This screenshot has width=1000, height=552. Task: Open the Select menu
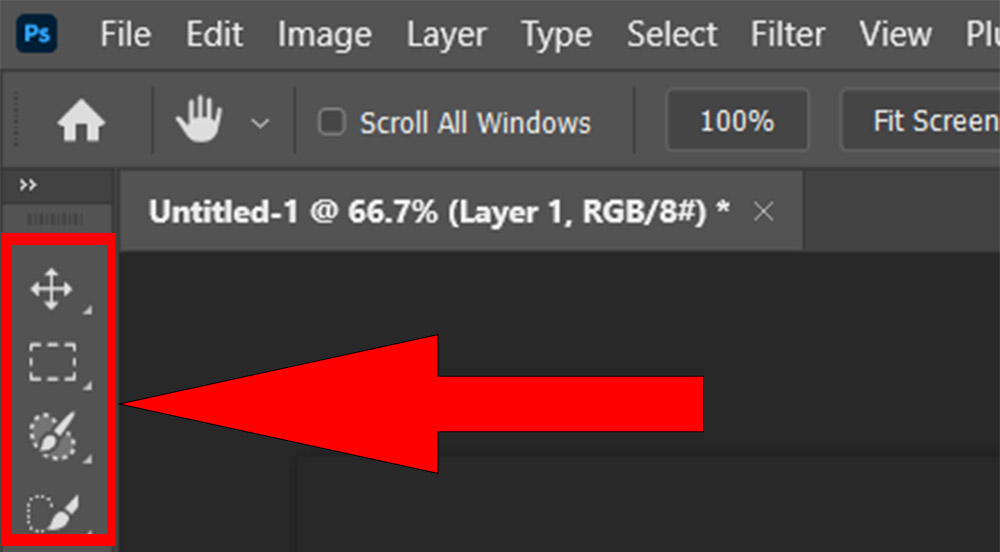click(x=672, y=34)
